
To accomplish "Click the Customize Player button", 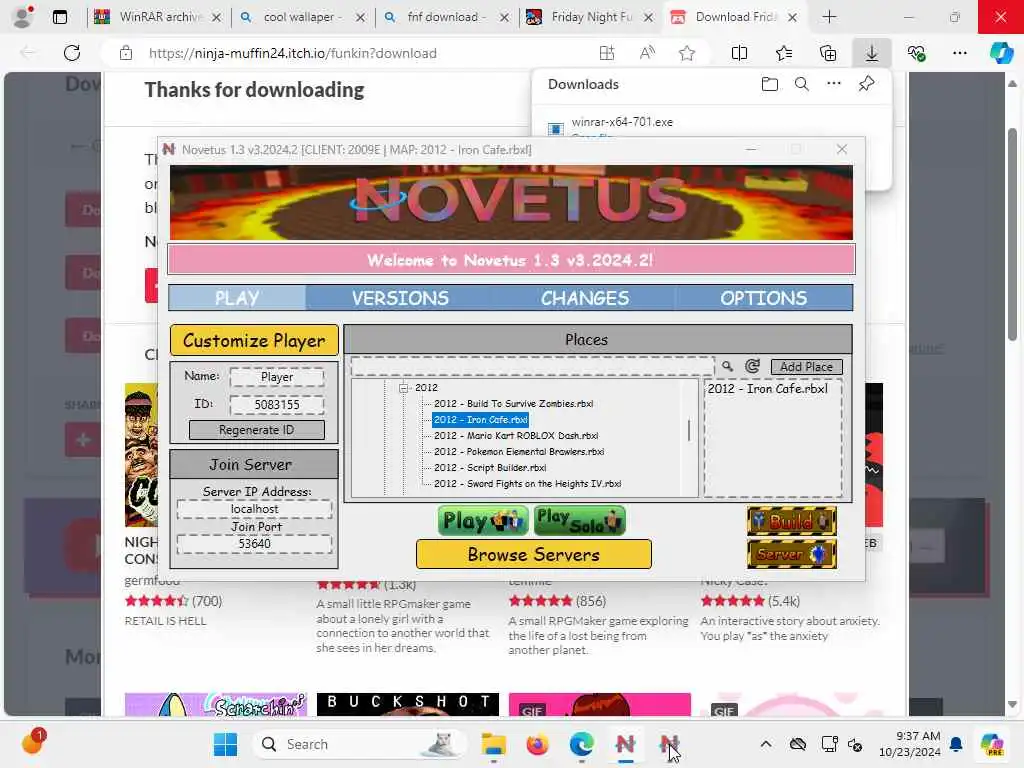I will 254,340.
